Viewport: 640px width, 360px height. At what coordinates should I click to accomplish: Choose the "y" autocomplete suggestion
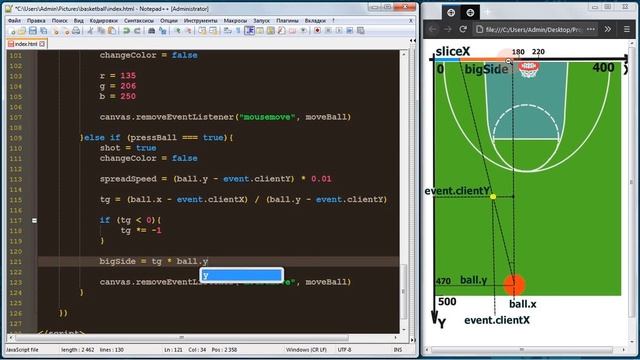(x=242, y=275)
